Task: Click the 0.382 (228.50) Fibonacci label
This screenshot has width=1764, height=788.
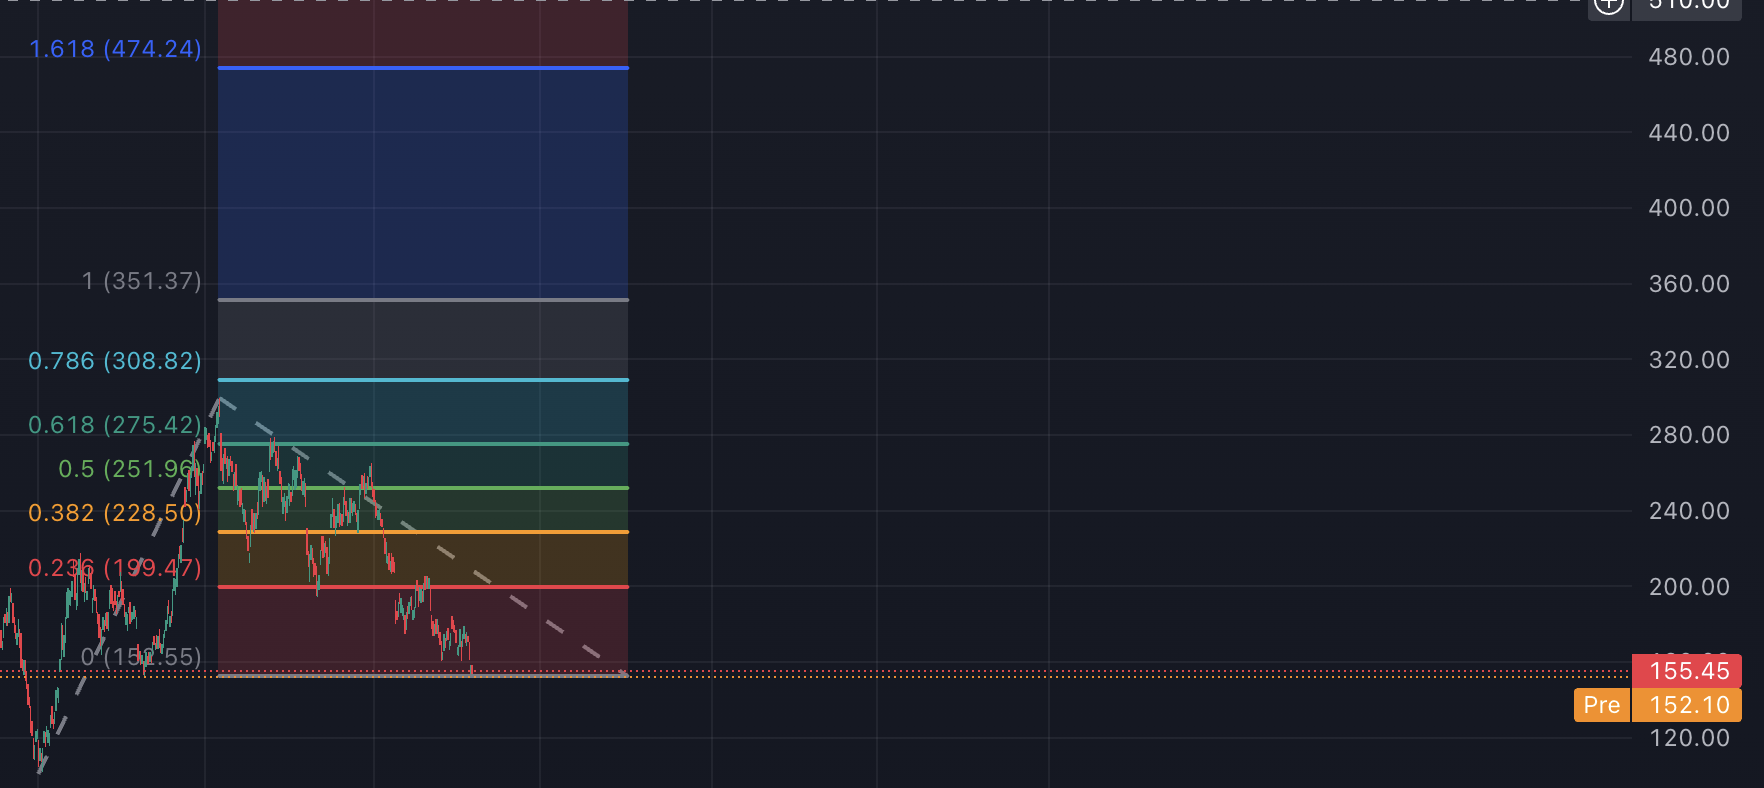Action: click(115, 513)
